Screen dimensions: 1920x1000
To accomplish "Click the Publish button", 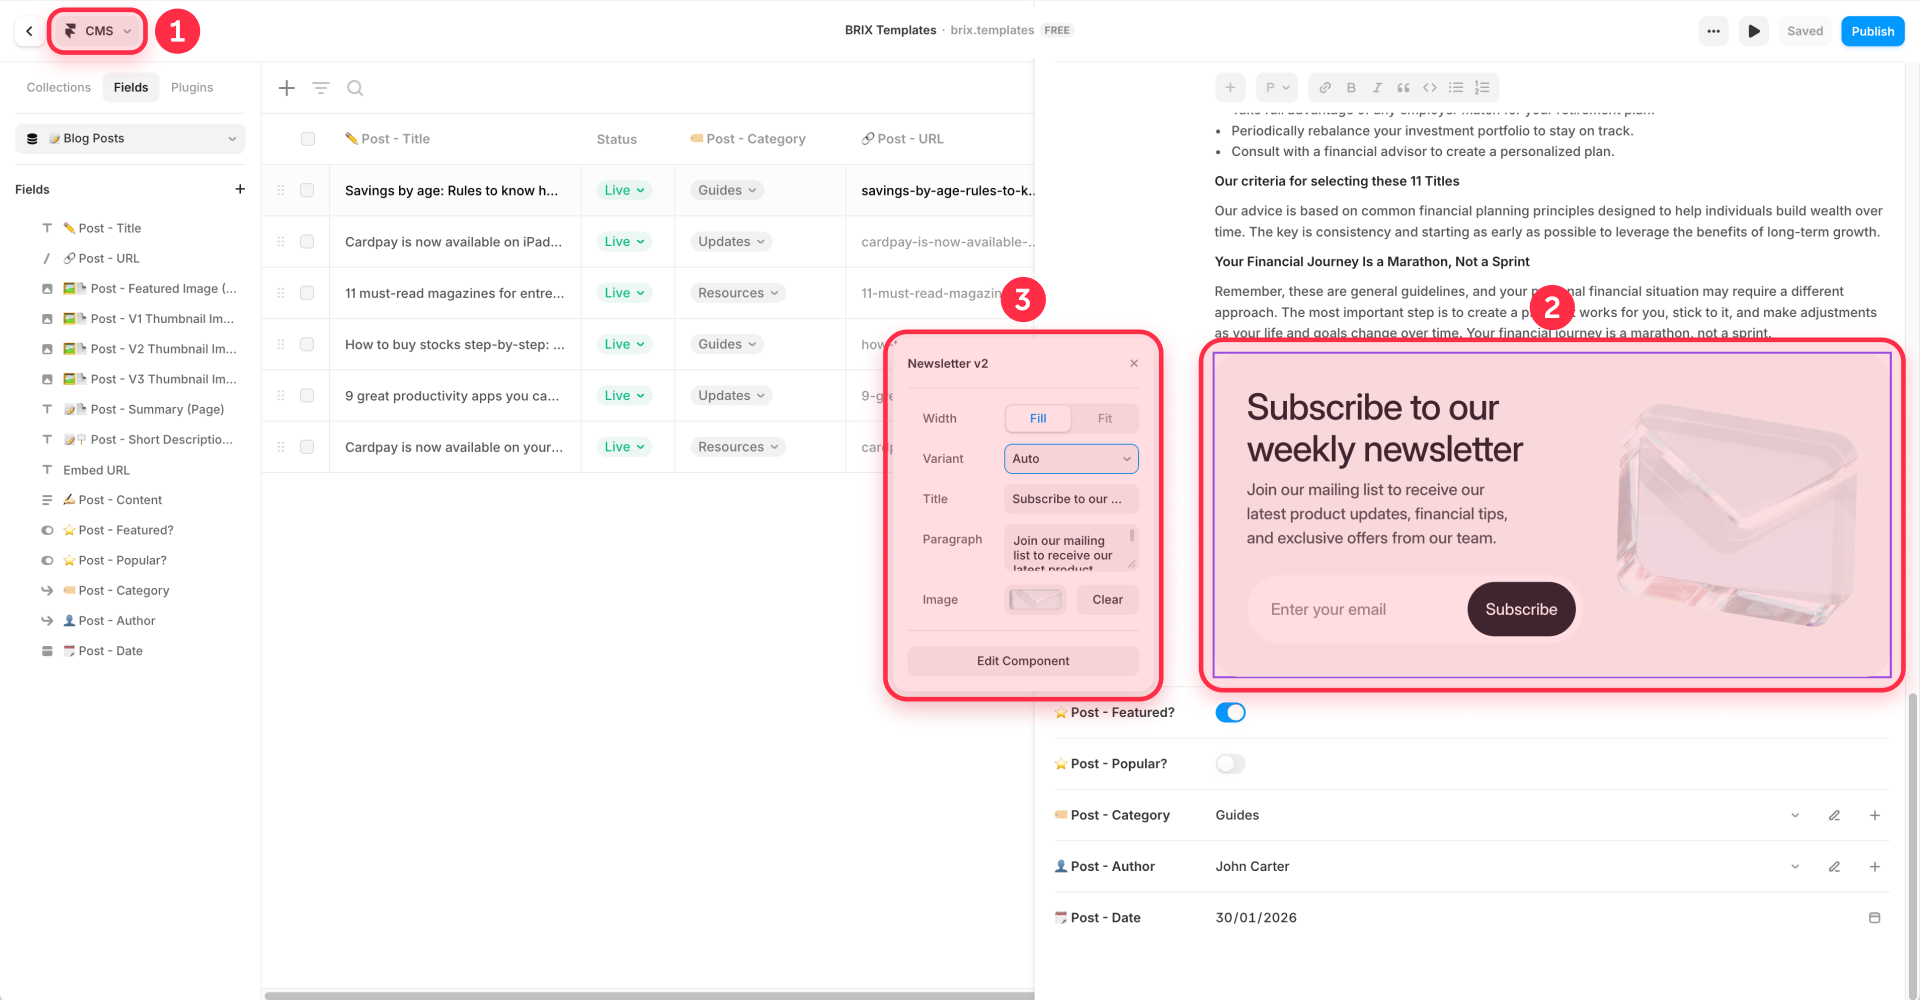I will (1872, 31).
